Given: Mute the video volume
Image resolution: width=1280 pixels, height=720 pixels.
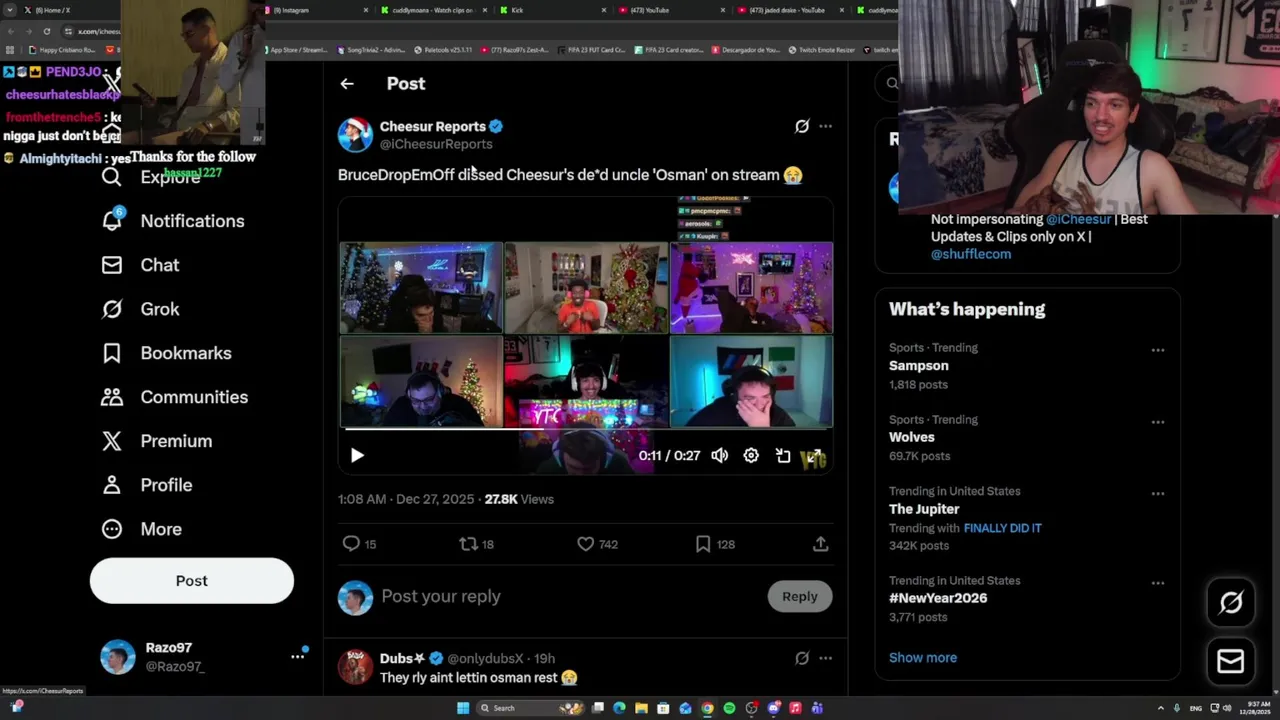Looking at the screenshot, I should (x=720, y=455).
